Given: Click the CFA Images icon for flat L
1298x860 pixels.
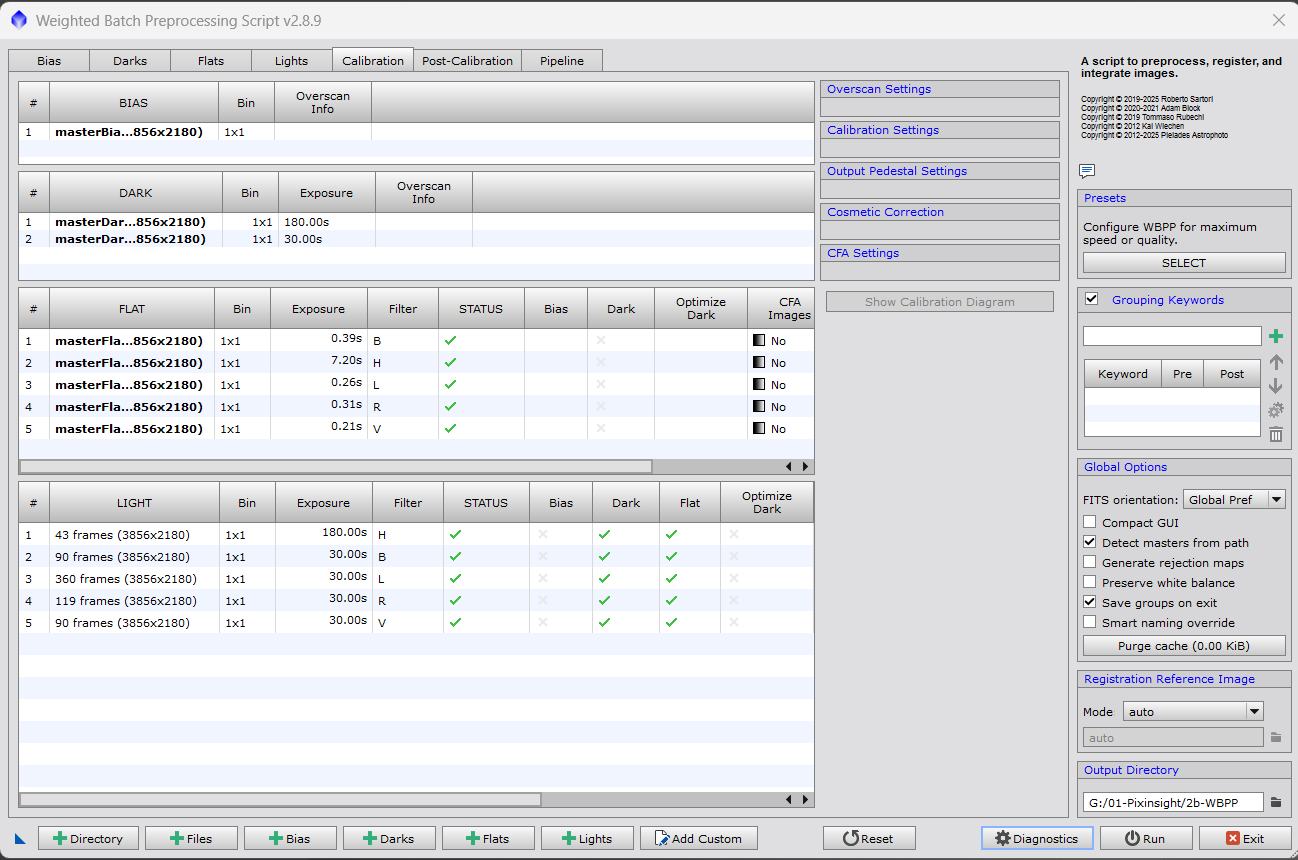Looking at the screenshot, I should [x=759, y=385].
